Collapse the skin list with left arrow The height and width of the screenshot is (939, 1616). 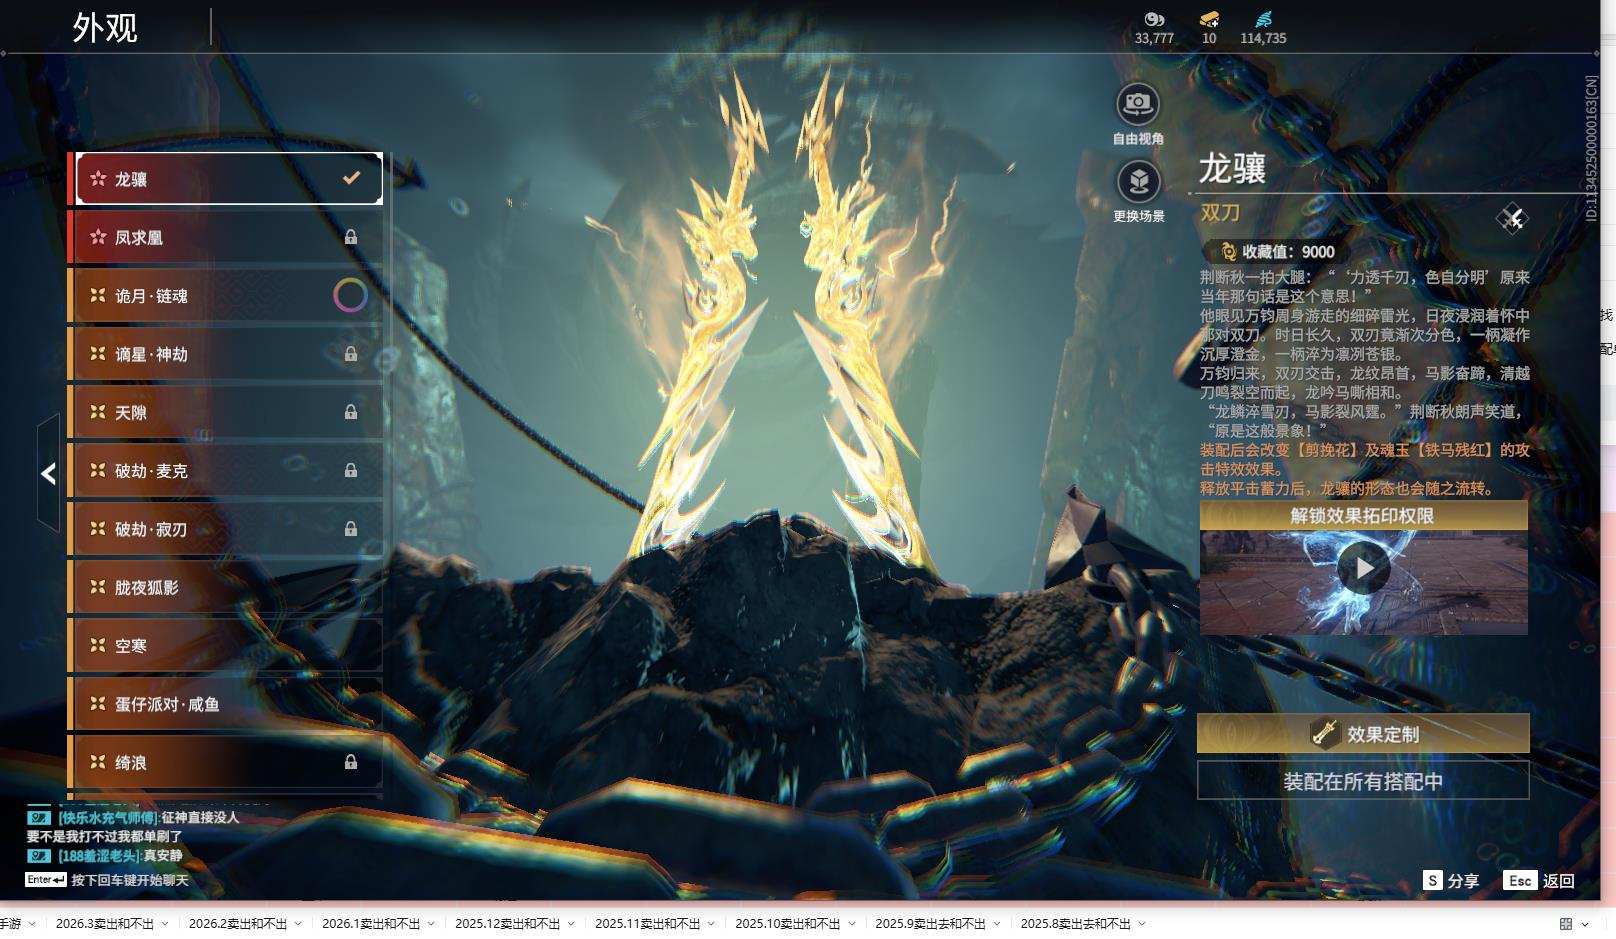48,473
